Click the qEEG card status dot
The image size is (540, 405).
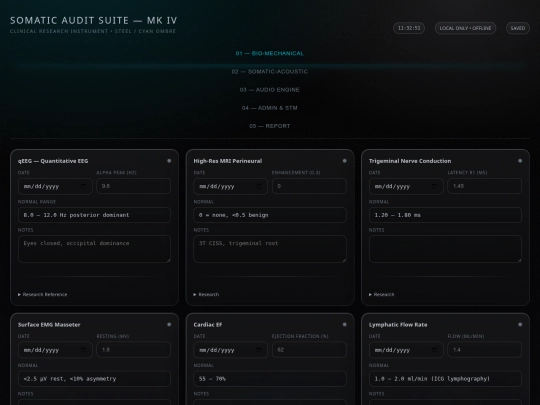169,161
